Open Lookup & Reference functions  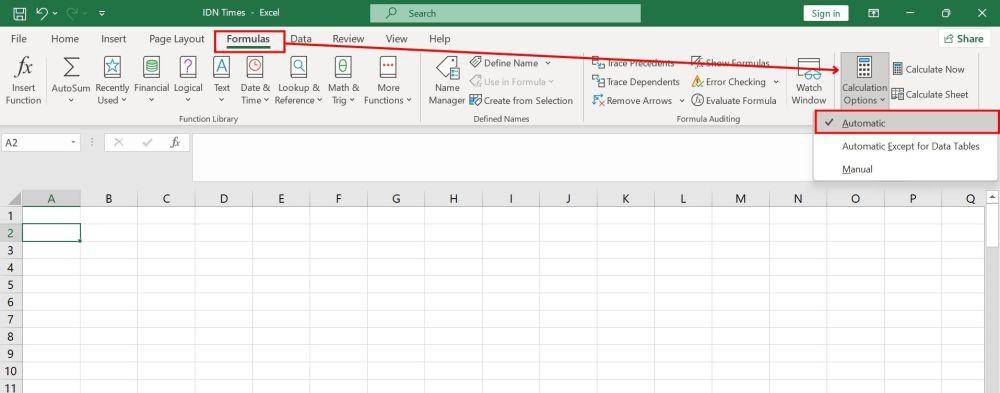(298, 80)
